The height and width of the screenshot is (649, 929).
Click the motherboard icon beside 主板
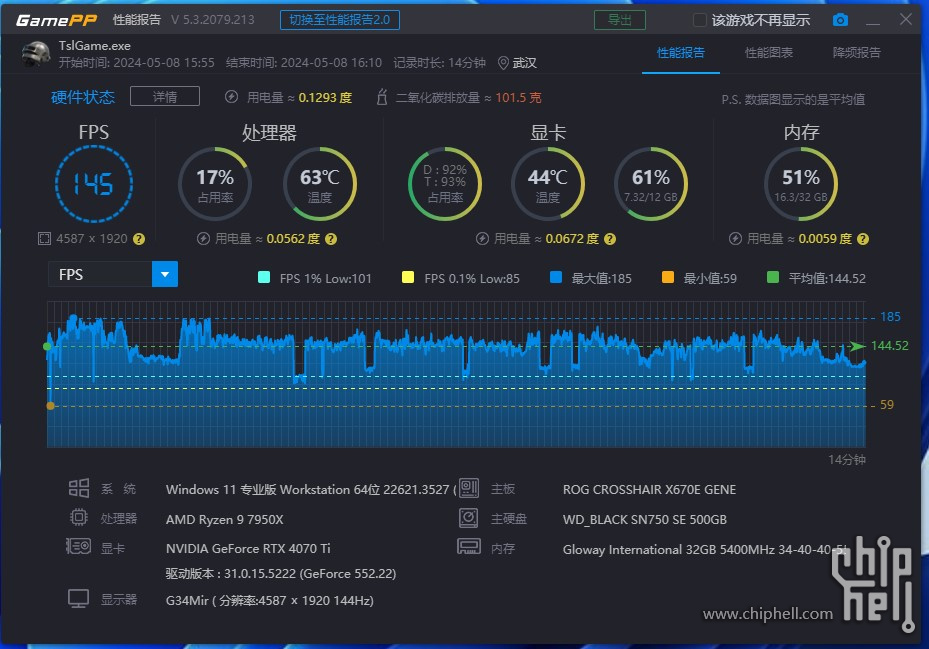click(469, 488)
